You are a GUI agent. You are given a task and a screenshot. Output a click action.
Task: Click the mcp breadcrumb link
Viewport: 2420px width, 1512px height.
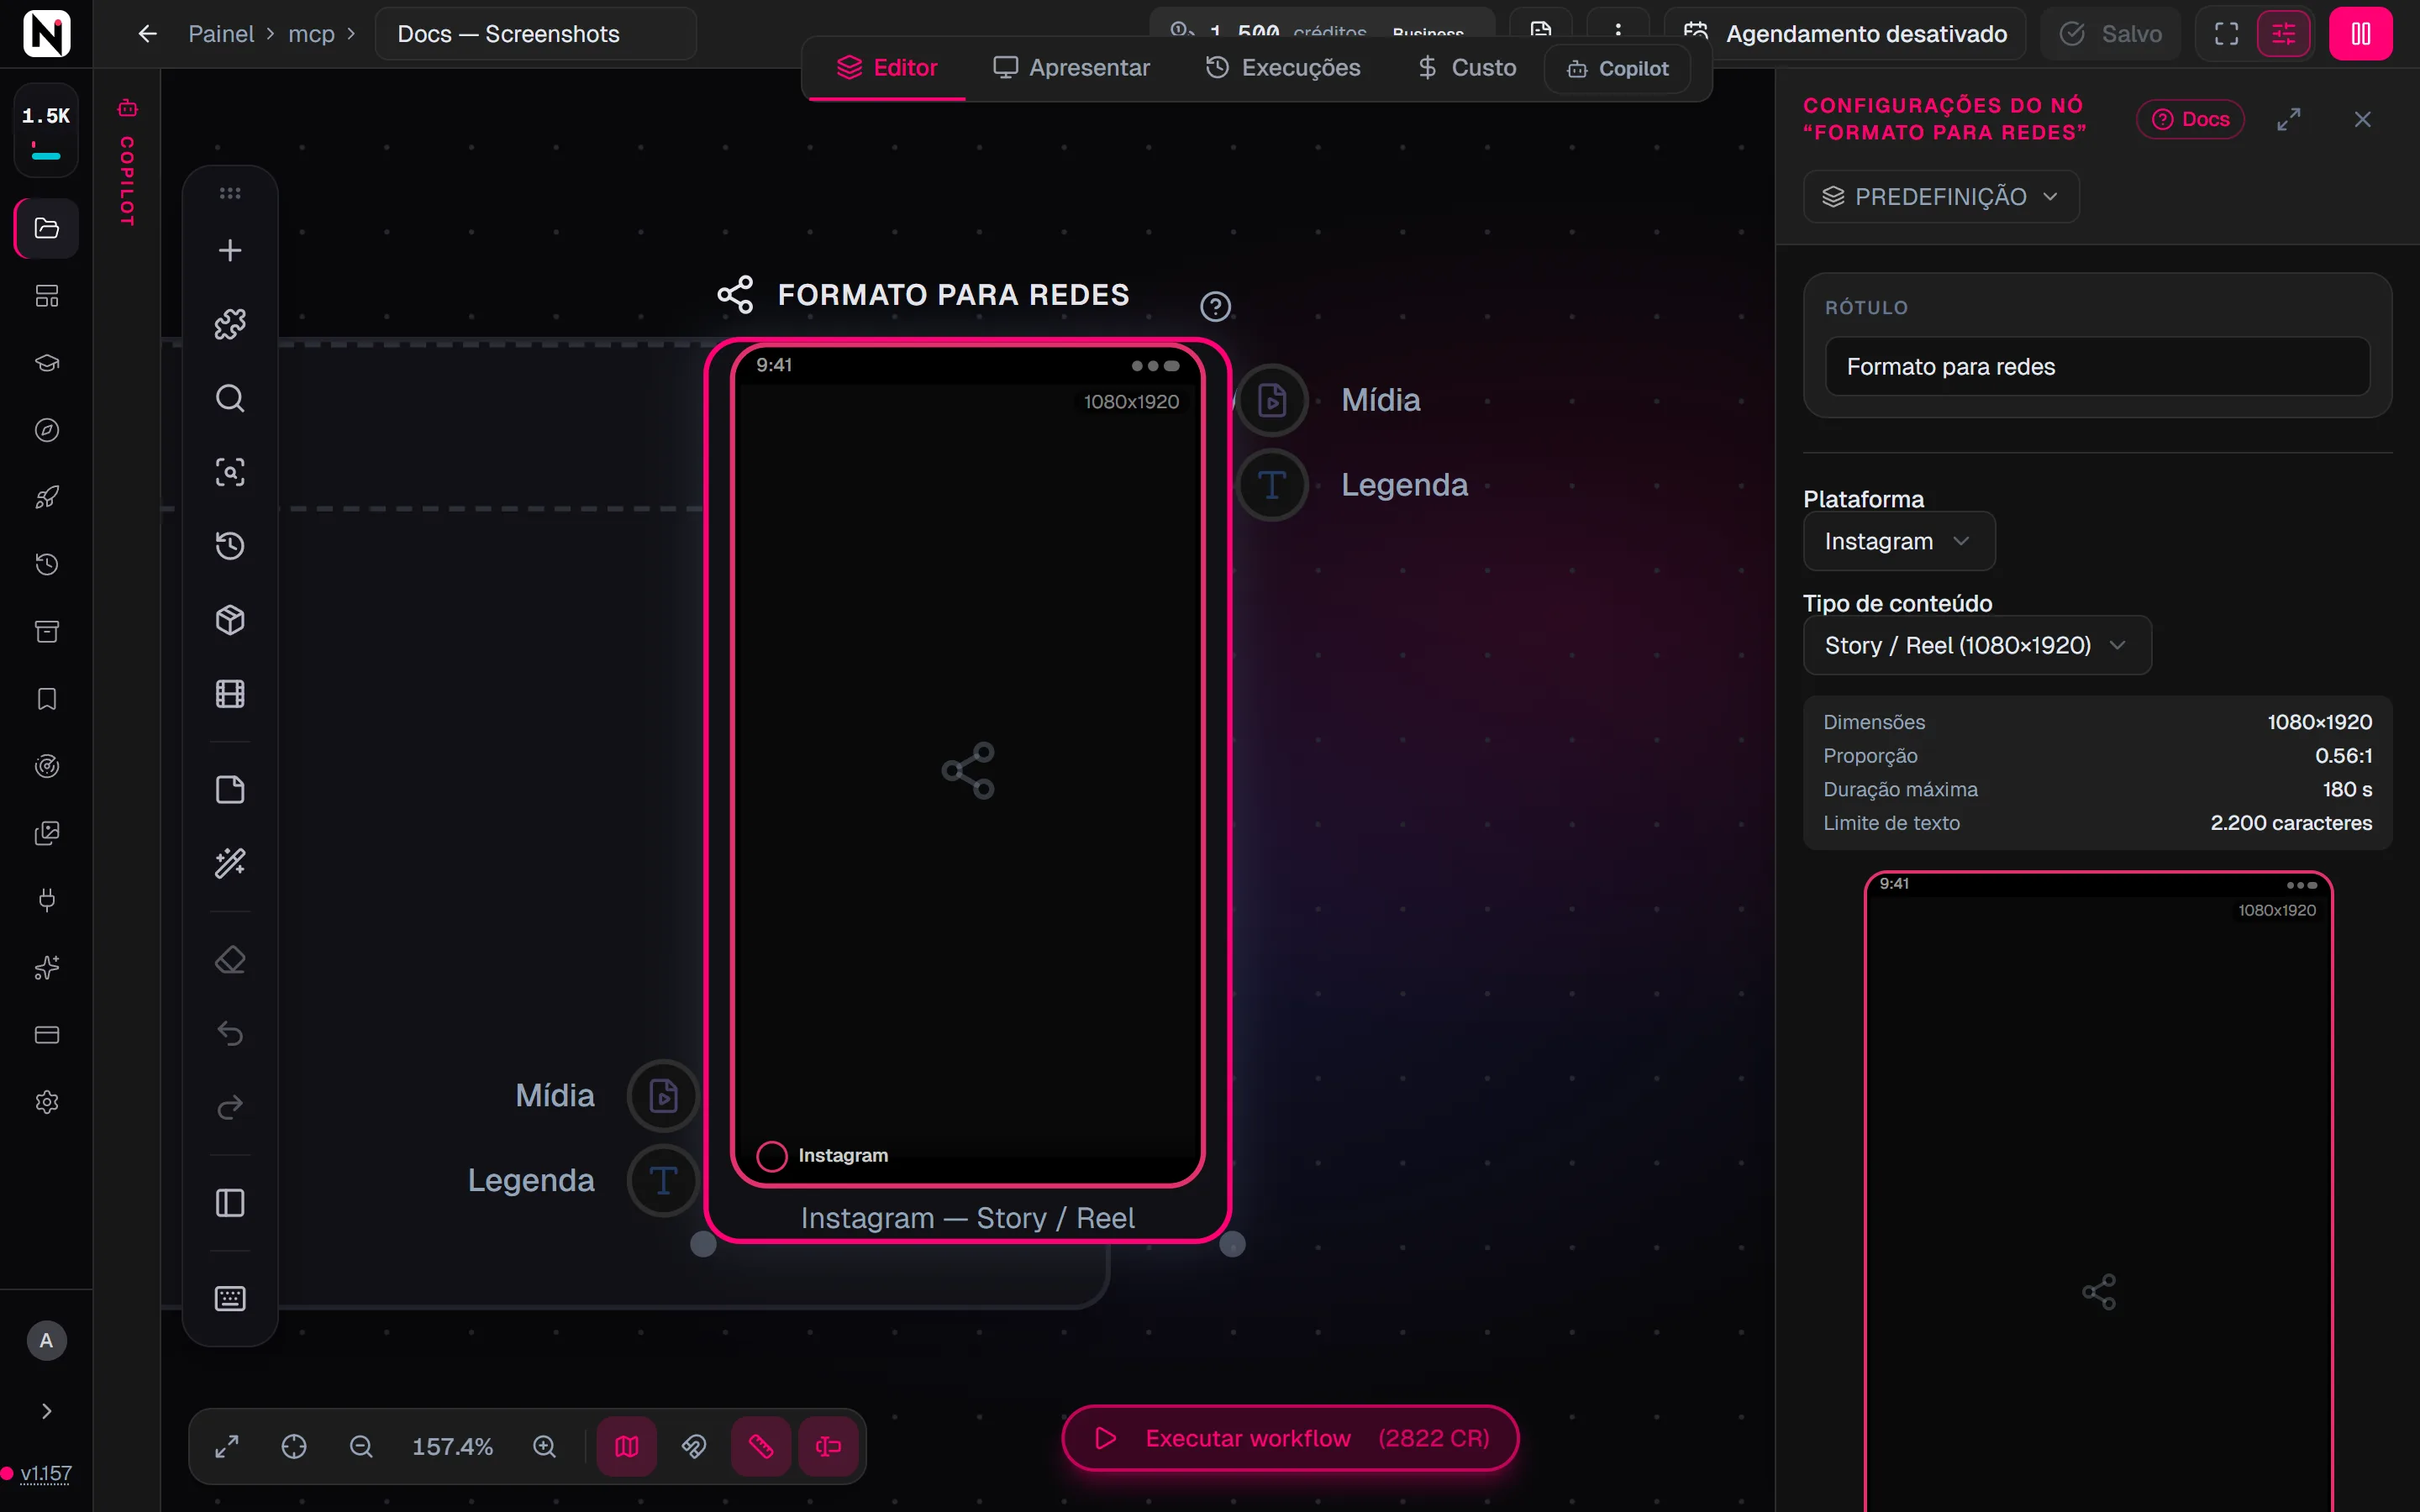311,34
